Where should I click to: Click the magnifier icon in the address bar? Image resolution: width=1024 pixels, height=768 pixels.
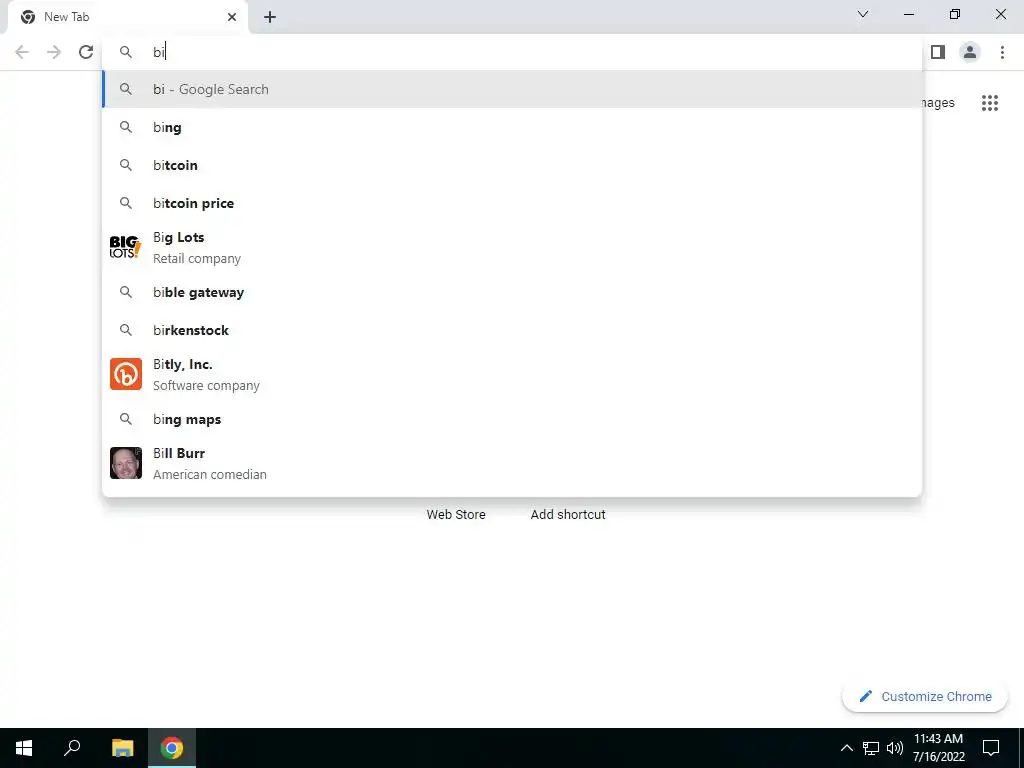click(x=125, y=52)
